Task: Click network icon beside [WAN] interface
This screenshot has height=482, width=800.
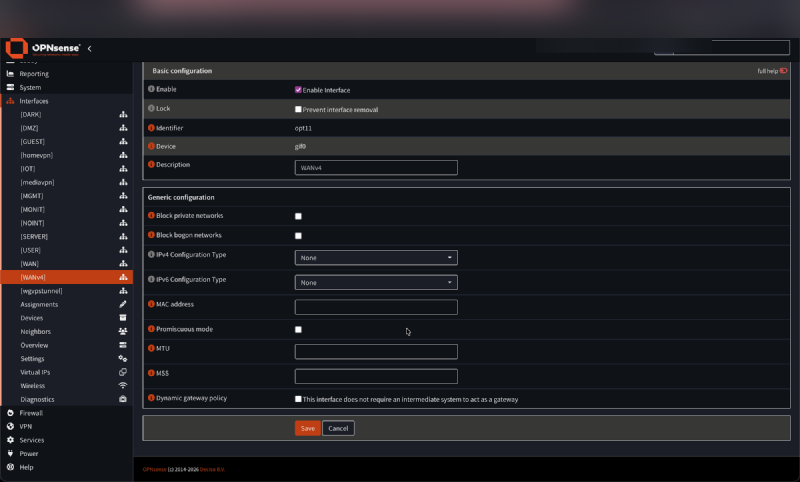Action: (x=123, y=264)
